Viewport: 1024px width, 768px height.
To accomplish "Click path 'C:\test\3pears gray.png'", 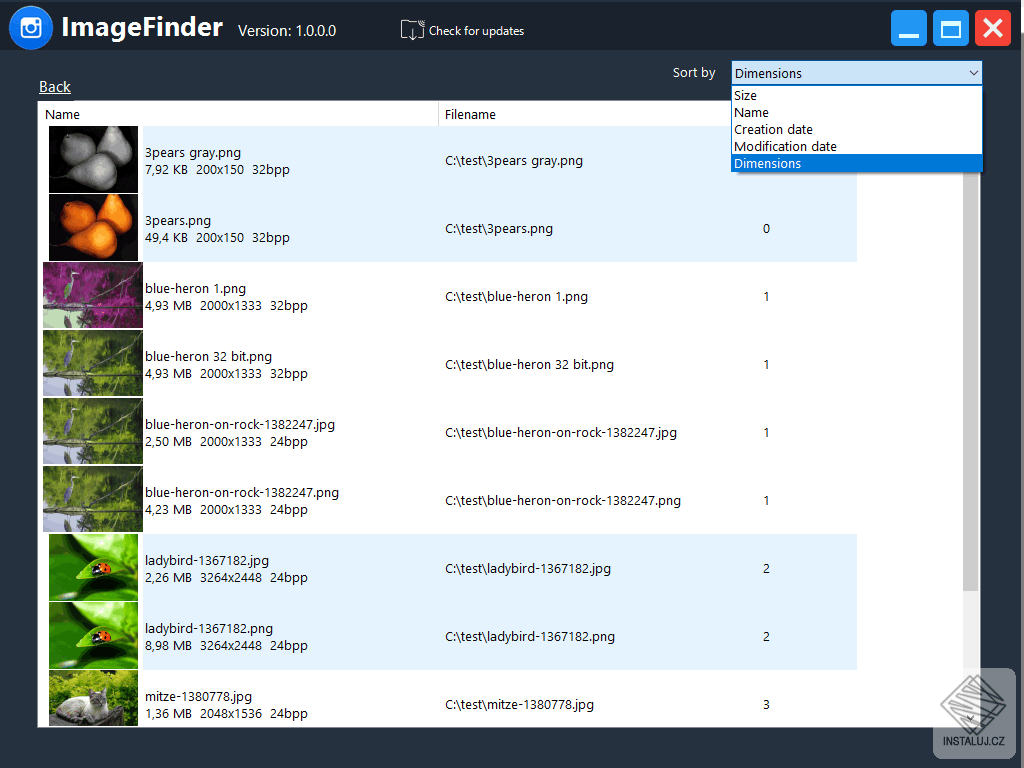I will 514,161.
